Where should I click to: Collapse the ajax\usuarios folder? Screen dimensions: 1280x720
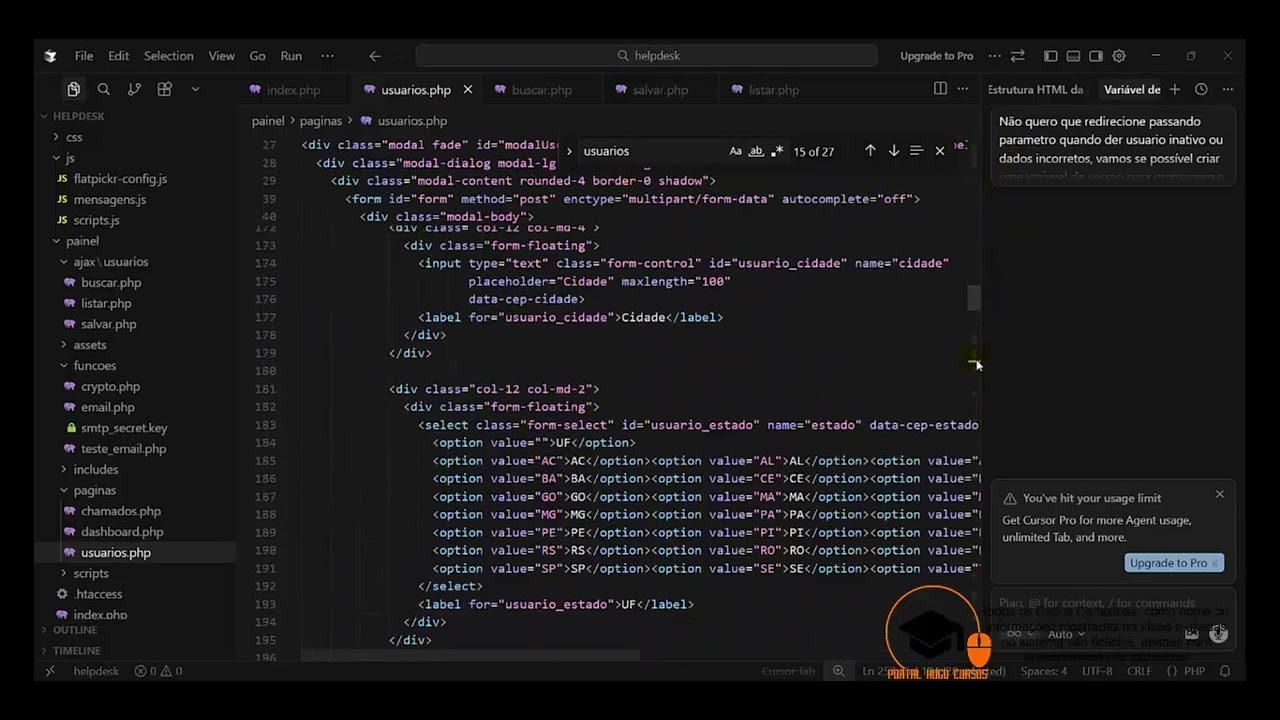tap(110, 262)
